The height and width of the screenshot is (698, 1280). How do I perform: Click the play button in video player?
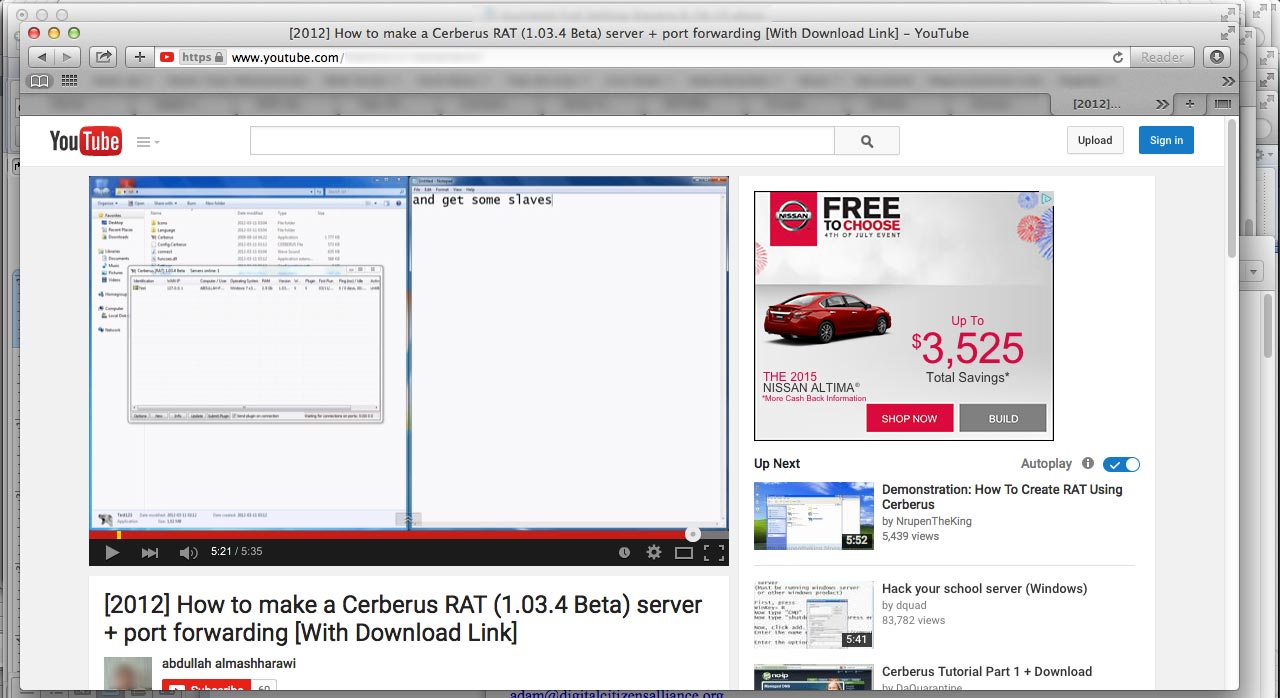pyautogui.click(x=112, y=552)
